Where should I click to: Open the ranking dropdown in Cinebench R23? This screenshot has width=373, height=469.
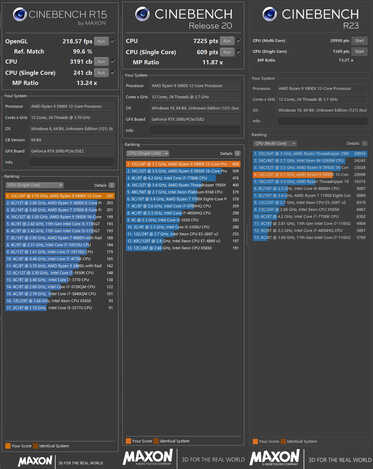click(275, 143)
